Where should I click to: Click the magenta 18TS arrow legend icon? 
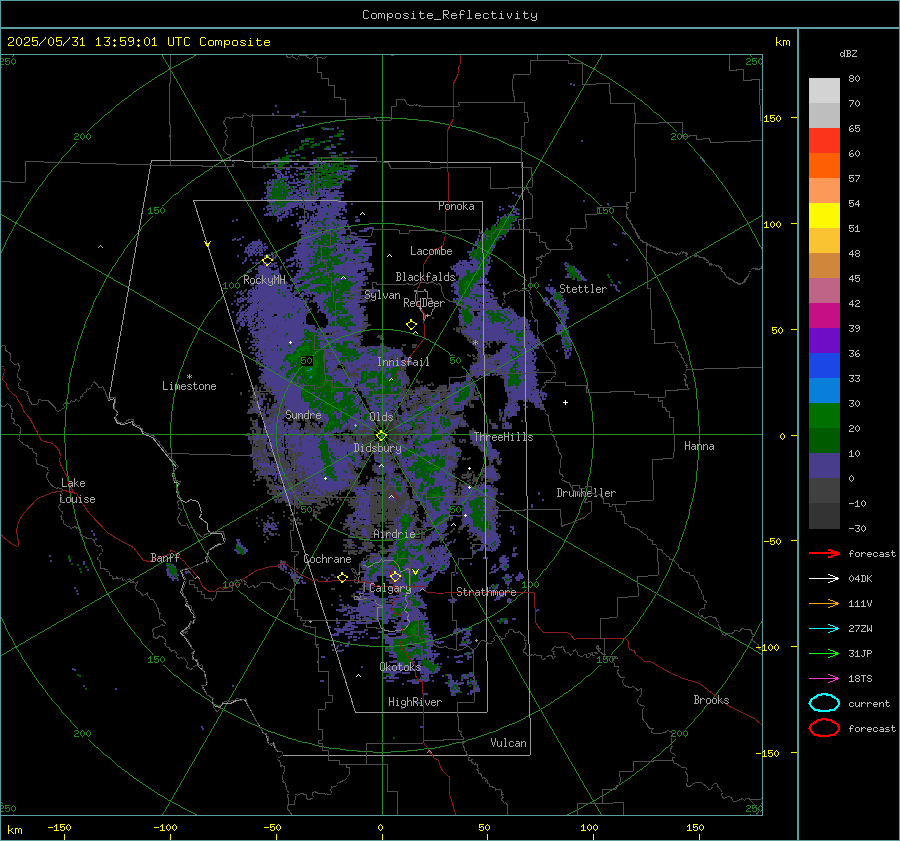[824, 679]
